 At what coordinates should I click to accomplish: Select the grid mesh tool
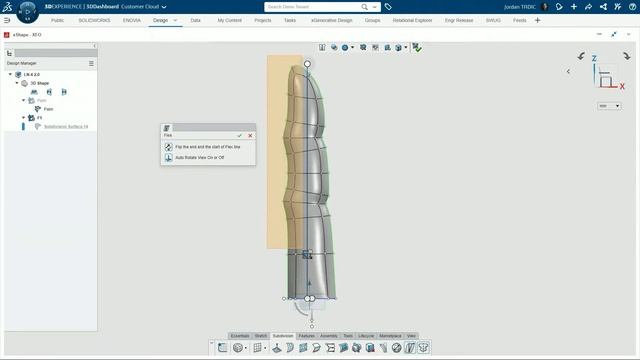(x=257, y=348)
